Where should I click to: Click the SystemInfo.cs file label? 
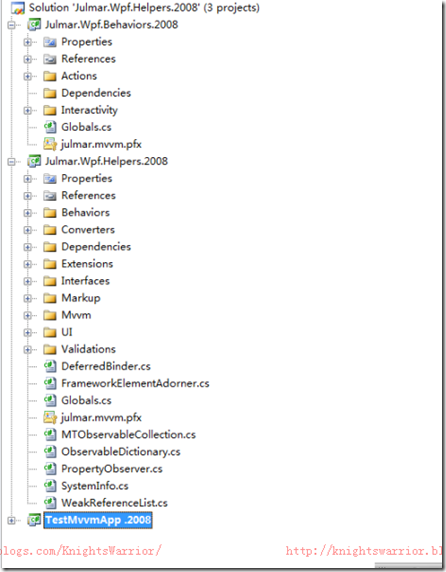95,486
